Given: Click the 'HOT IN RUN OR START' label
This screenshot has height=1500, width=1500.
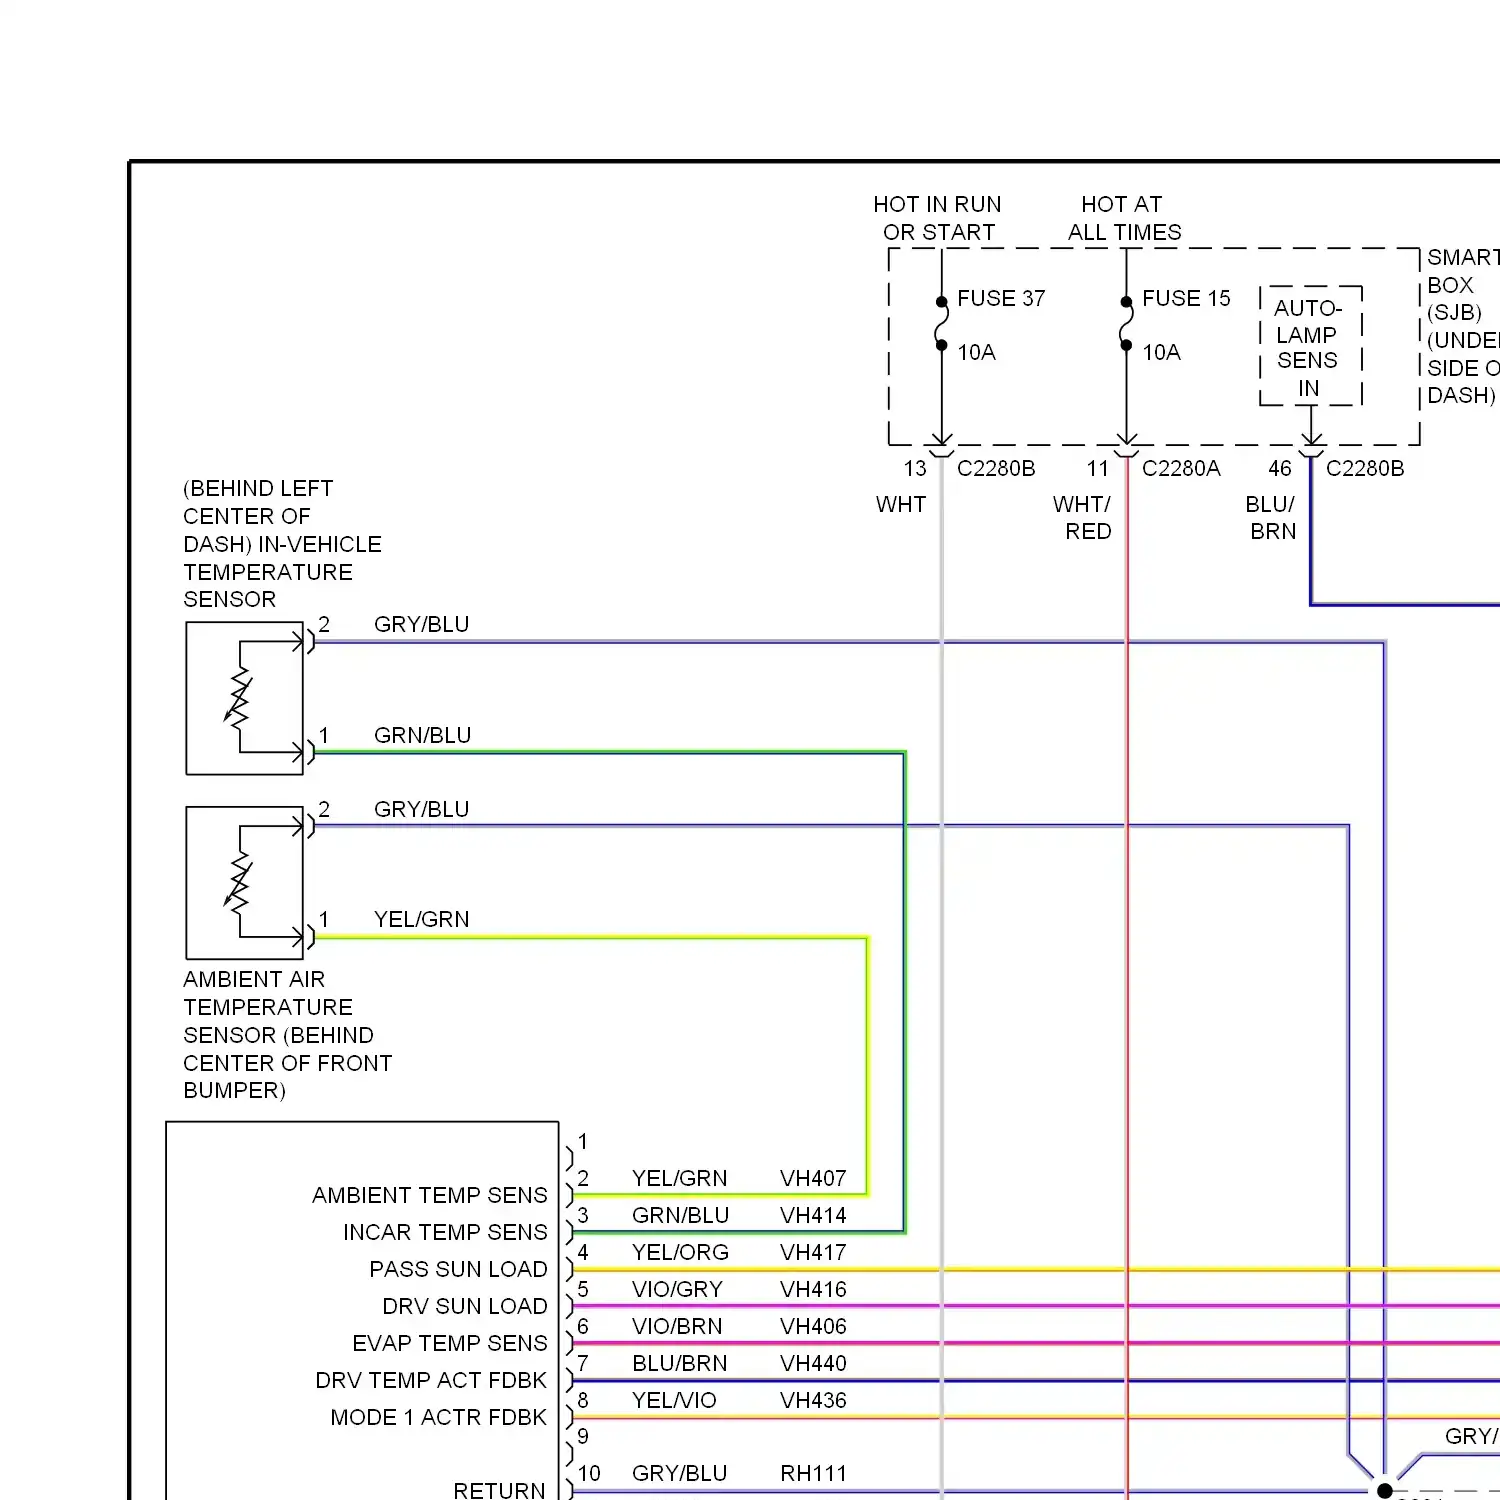Looking at the screenshot, I should pyautogui.click(x=937, y=218).
